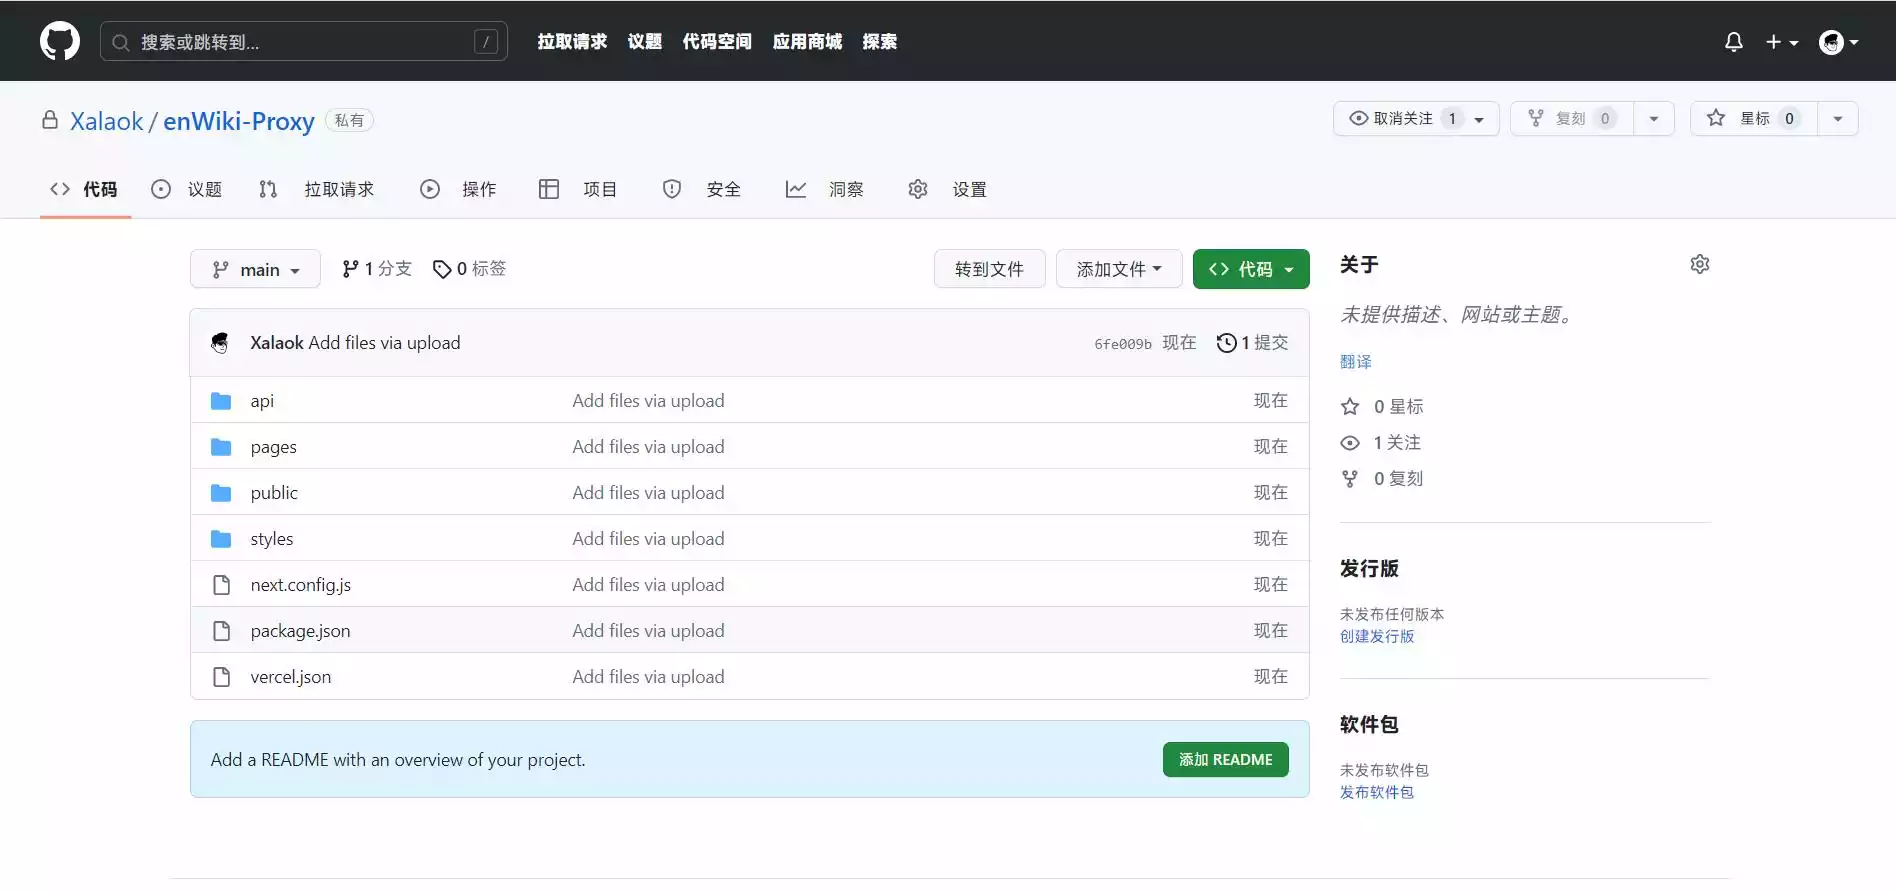This screenshot has height=892, width=1896.
Task: Click the styles folder icon
Action: (x=221, y=539)
